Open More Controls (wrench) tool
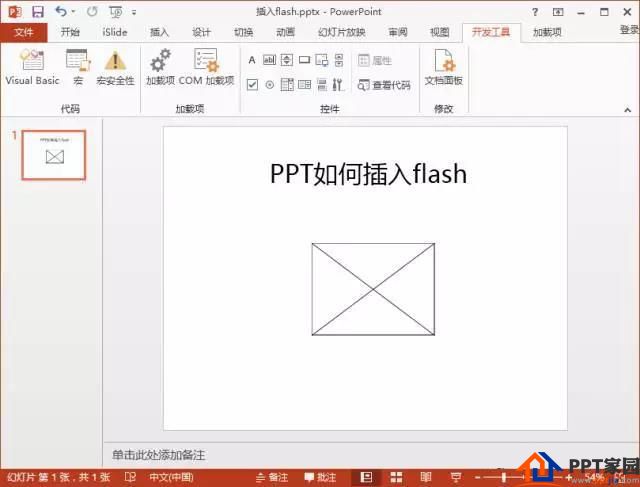 click(x=338, y=85)
